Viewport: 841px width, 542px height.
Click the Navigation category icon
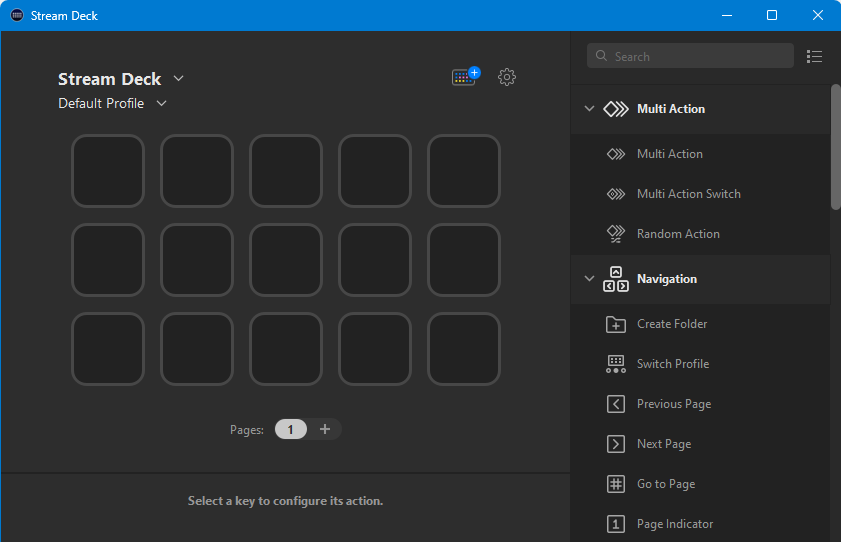(616, 279)
